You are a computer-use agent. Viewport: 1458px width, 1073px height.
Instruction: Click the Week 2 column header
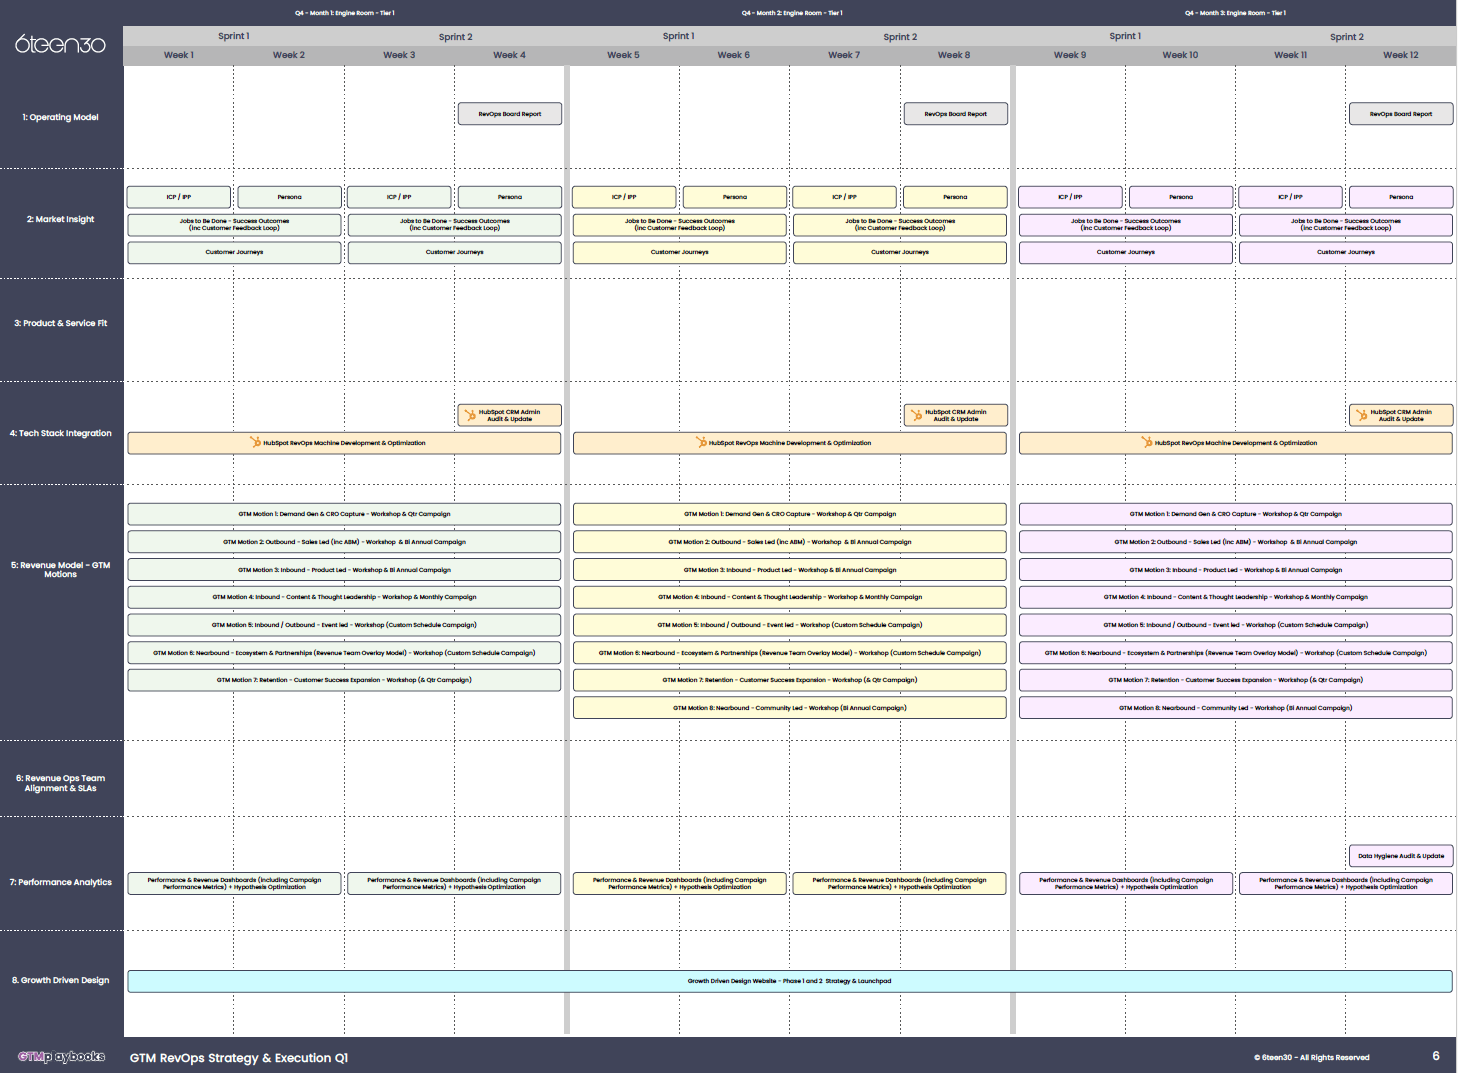pos(289,55)
